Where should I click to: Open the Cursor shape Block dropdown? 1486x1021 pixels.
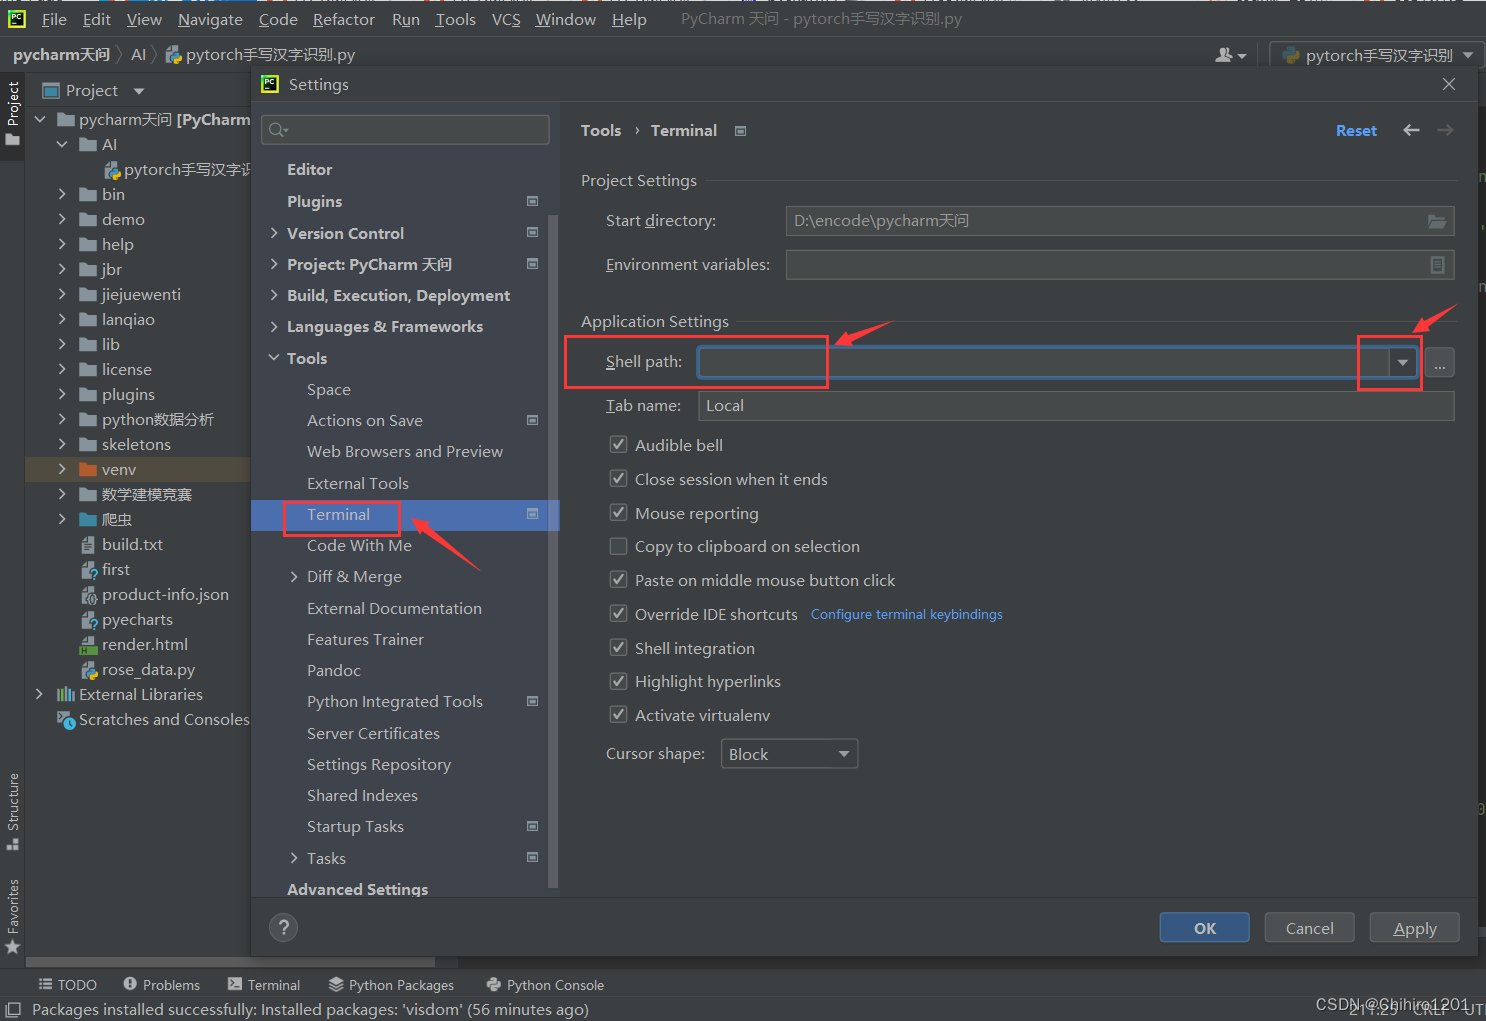789,754
